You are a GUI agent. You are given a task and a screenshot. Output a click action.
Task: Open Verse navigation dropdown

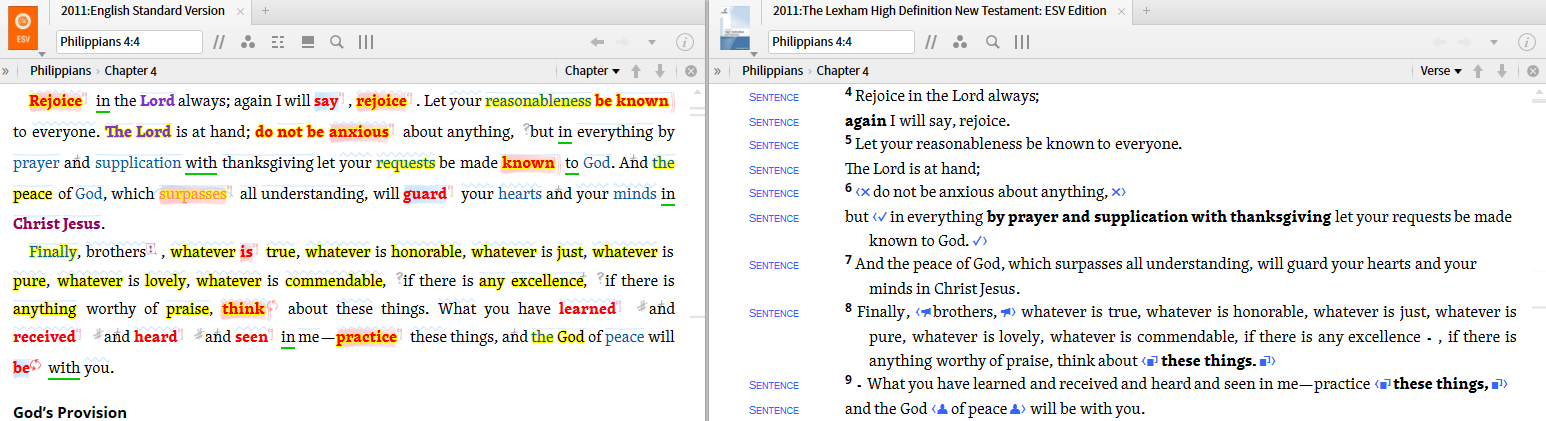[1441, 71]
